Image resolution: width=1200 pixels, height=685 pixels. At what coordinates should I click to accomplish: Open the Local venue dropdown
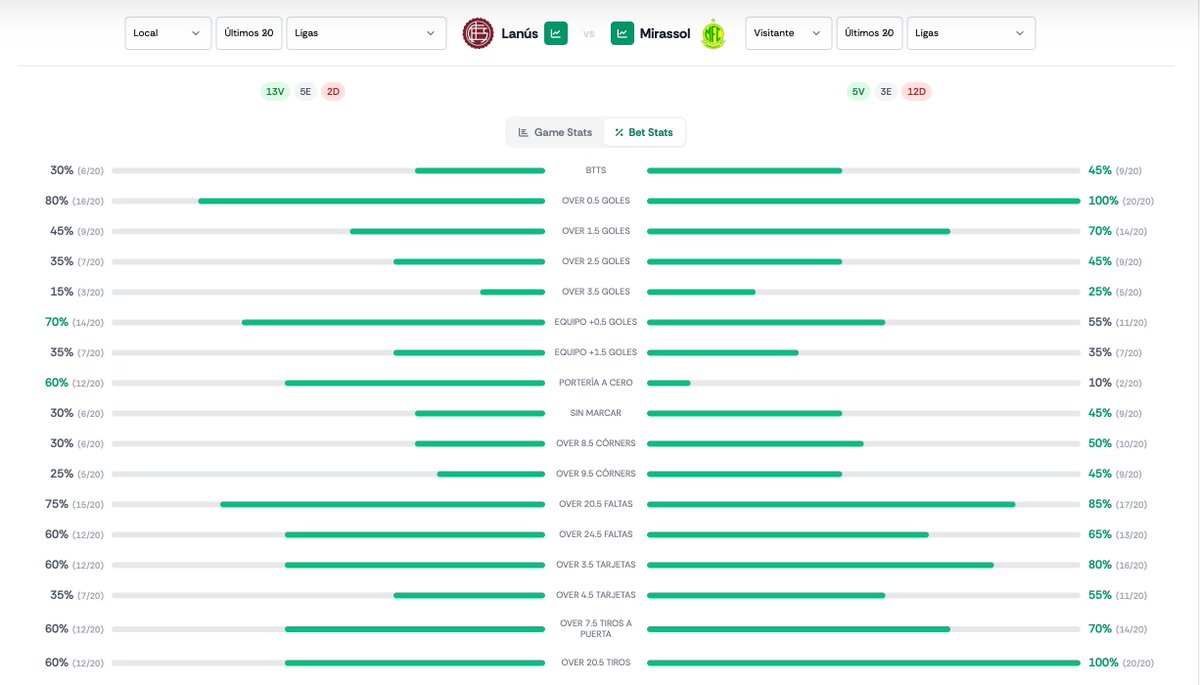point(168,33)
